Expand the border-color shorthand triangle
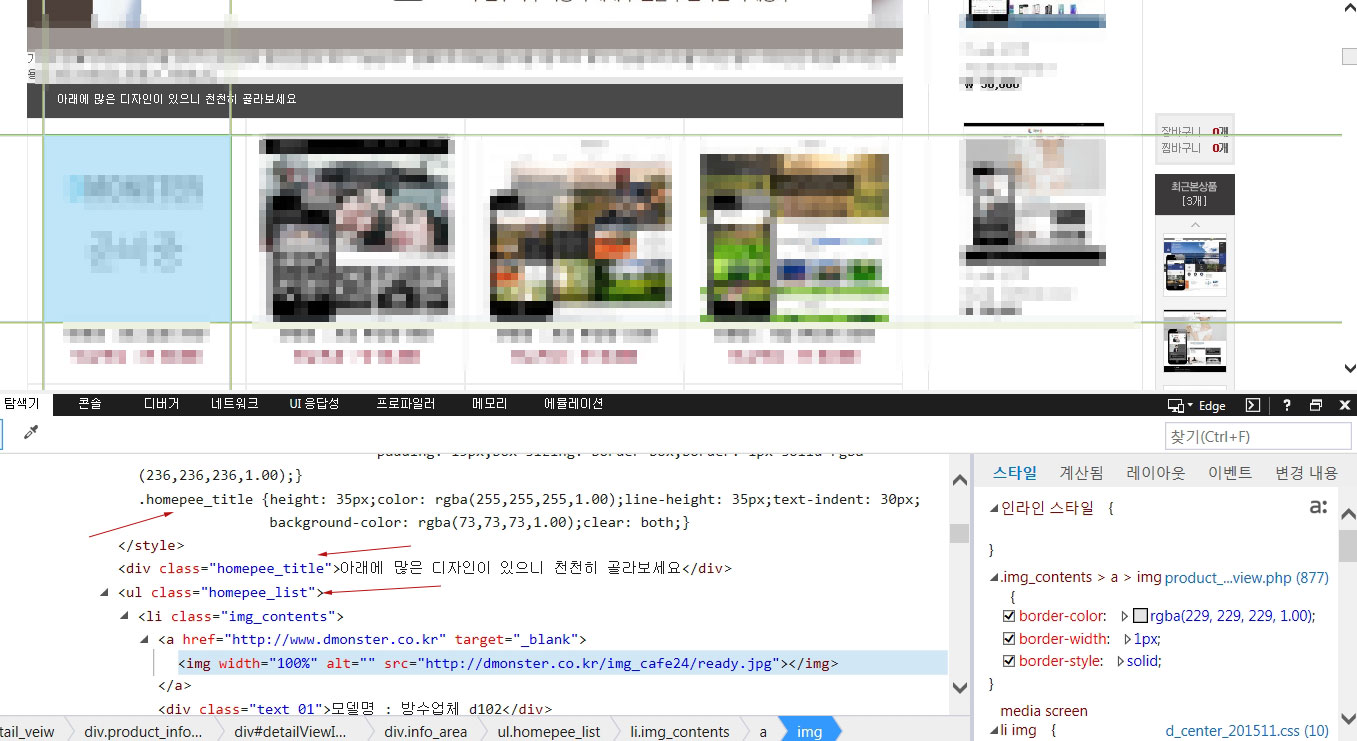1357x741 pixels. (x=1124, y=616)
